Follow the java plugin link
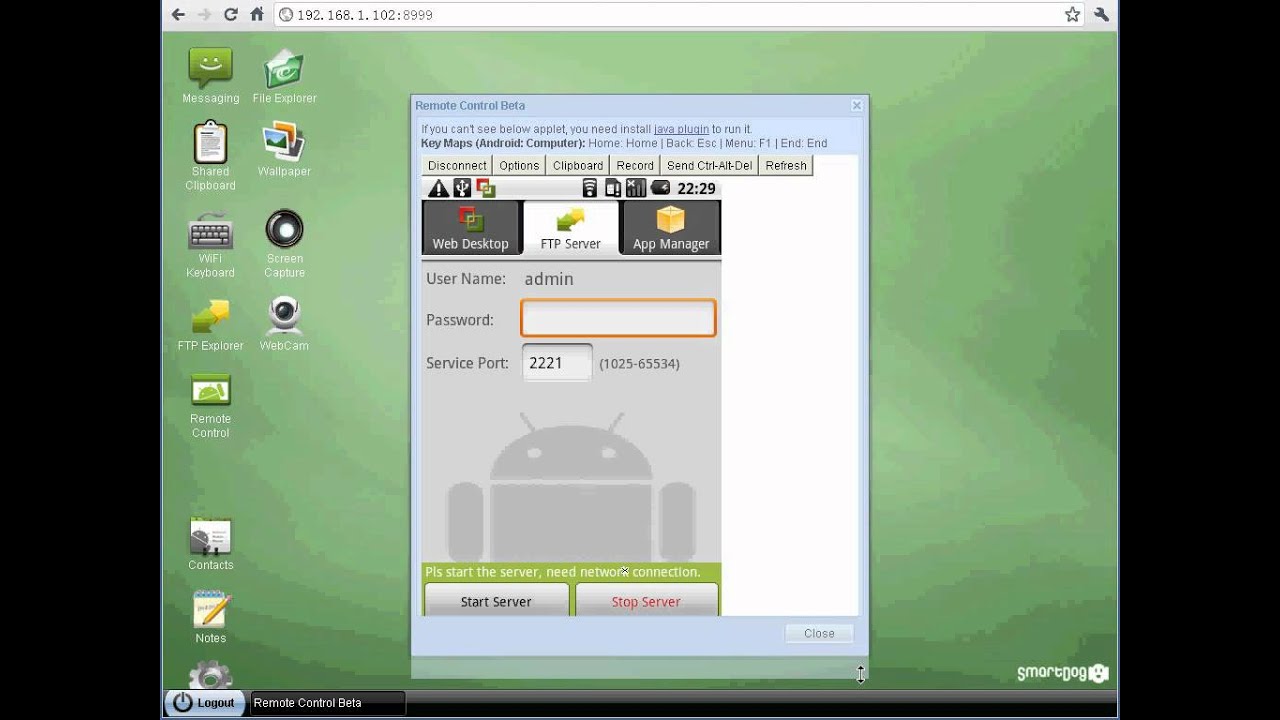 [x=681, y=129]
